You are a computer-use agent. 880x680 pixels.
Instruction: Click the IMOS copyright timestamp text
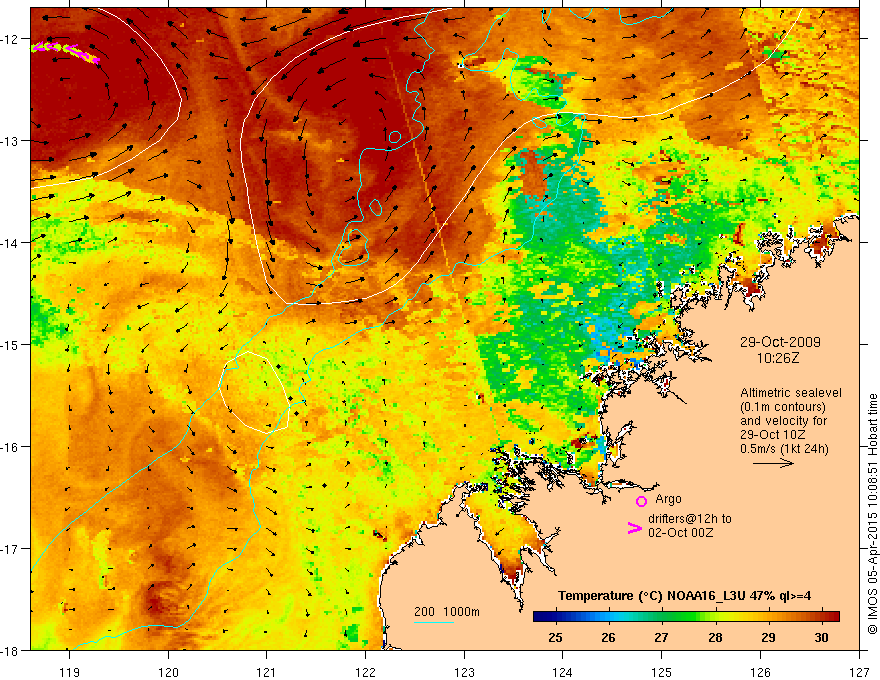872,514
